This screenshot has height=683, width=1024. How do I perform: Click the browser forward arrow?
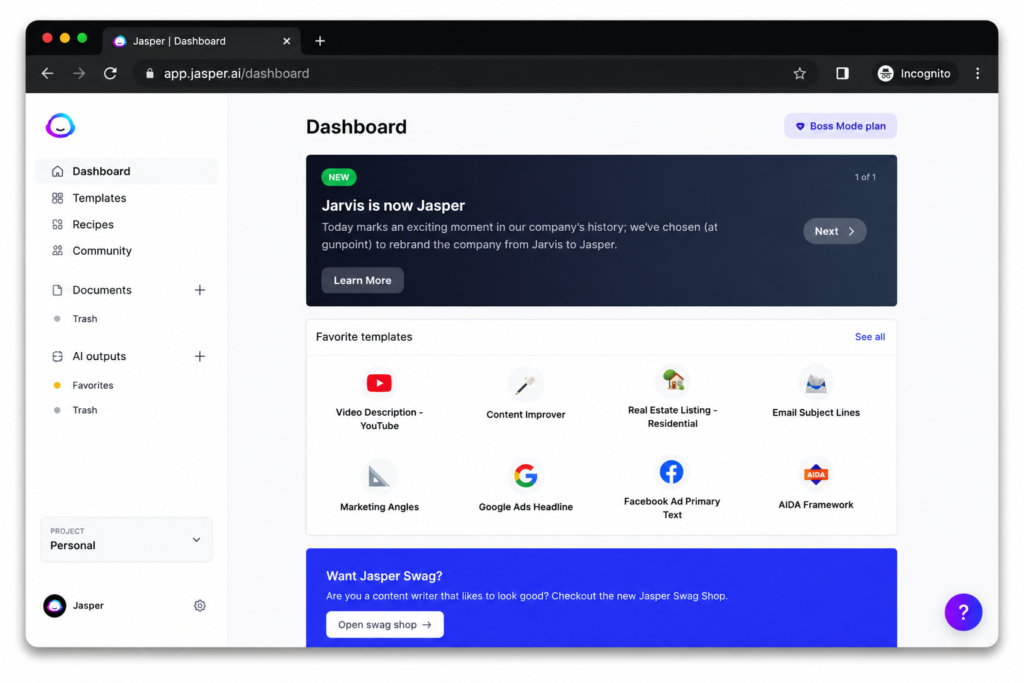point(79,73)
